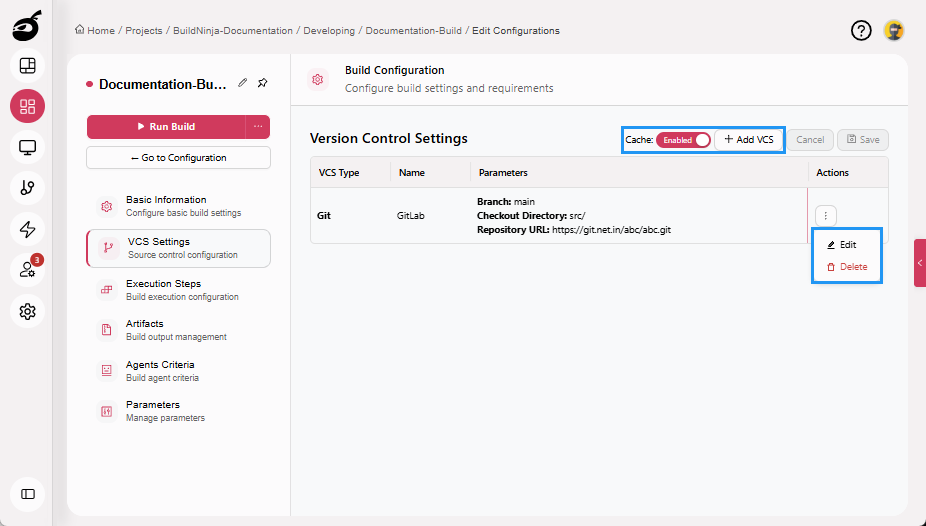Click the Add VCS button

[x=749, y=140]
